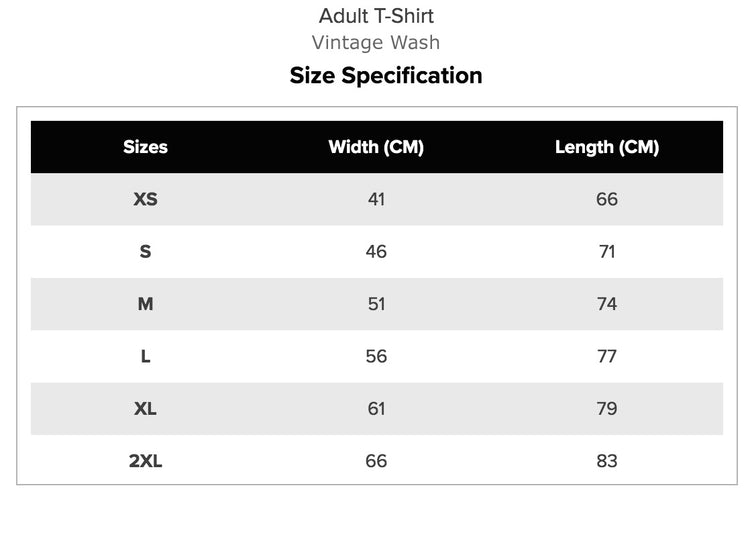Image resolution: width=750 pixels, height=537 pixels.
Task: Click the Size Specification heading
Action: (386, 76)
